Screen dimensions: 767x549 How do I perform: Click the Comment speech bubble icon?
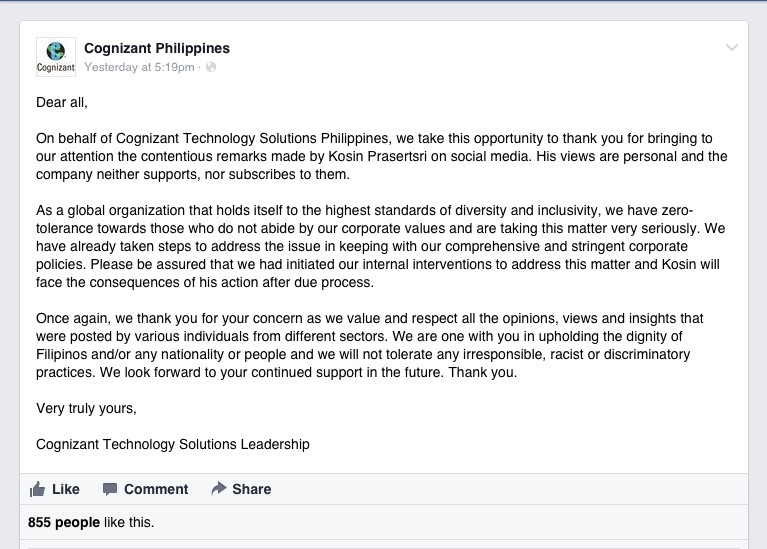pos(110,489)
